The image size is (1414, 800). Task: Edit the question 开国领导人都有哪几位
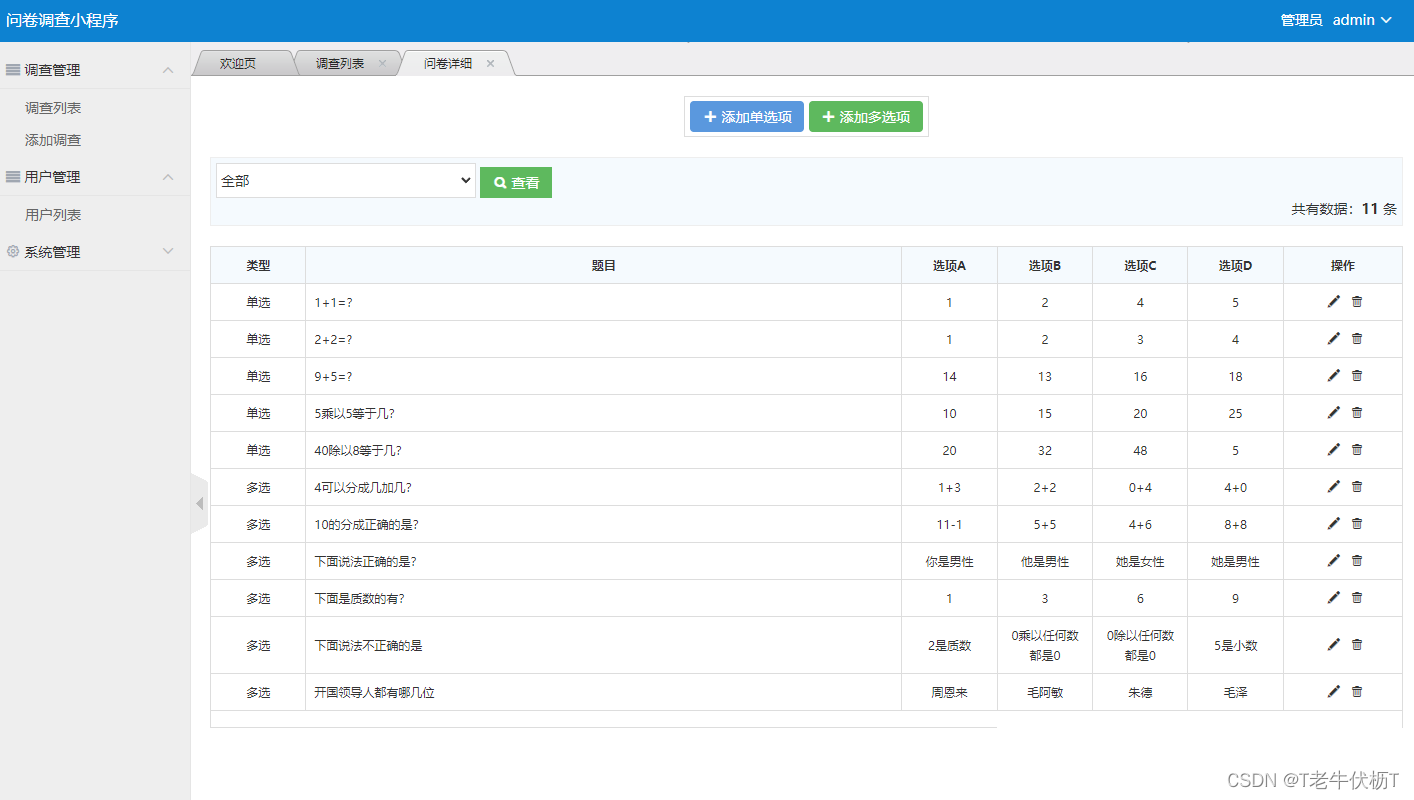click(1333, 692)
